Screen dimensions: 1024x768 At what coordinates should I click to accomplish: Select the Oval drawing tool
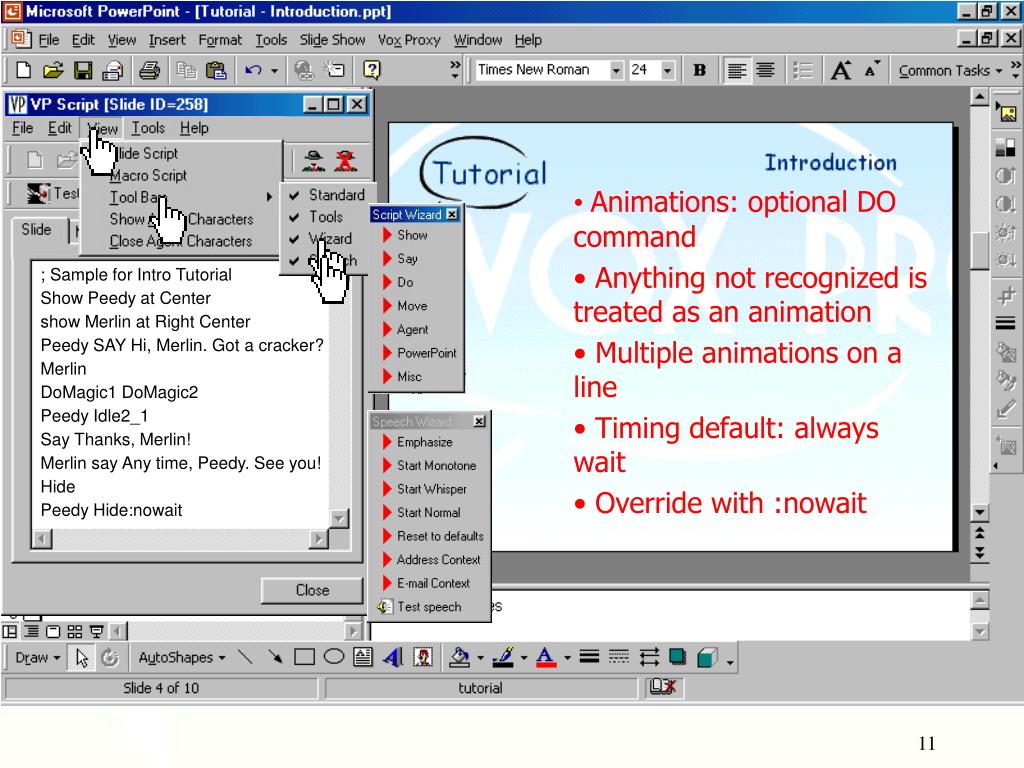click(334, 657)
